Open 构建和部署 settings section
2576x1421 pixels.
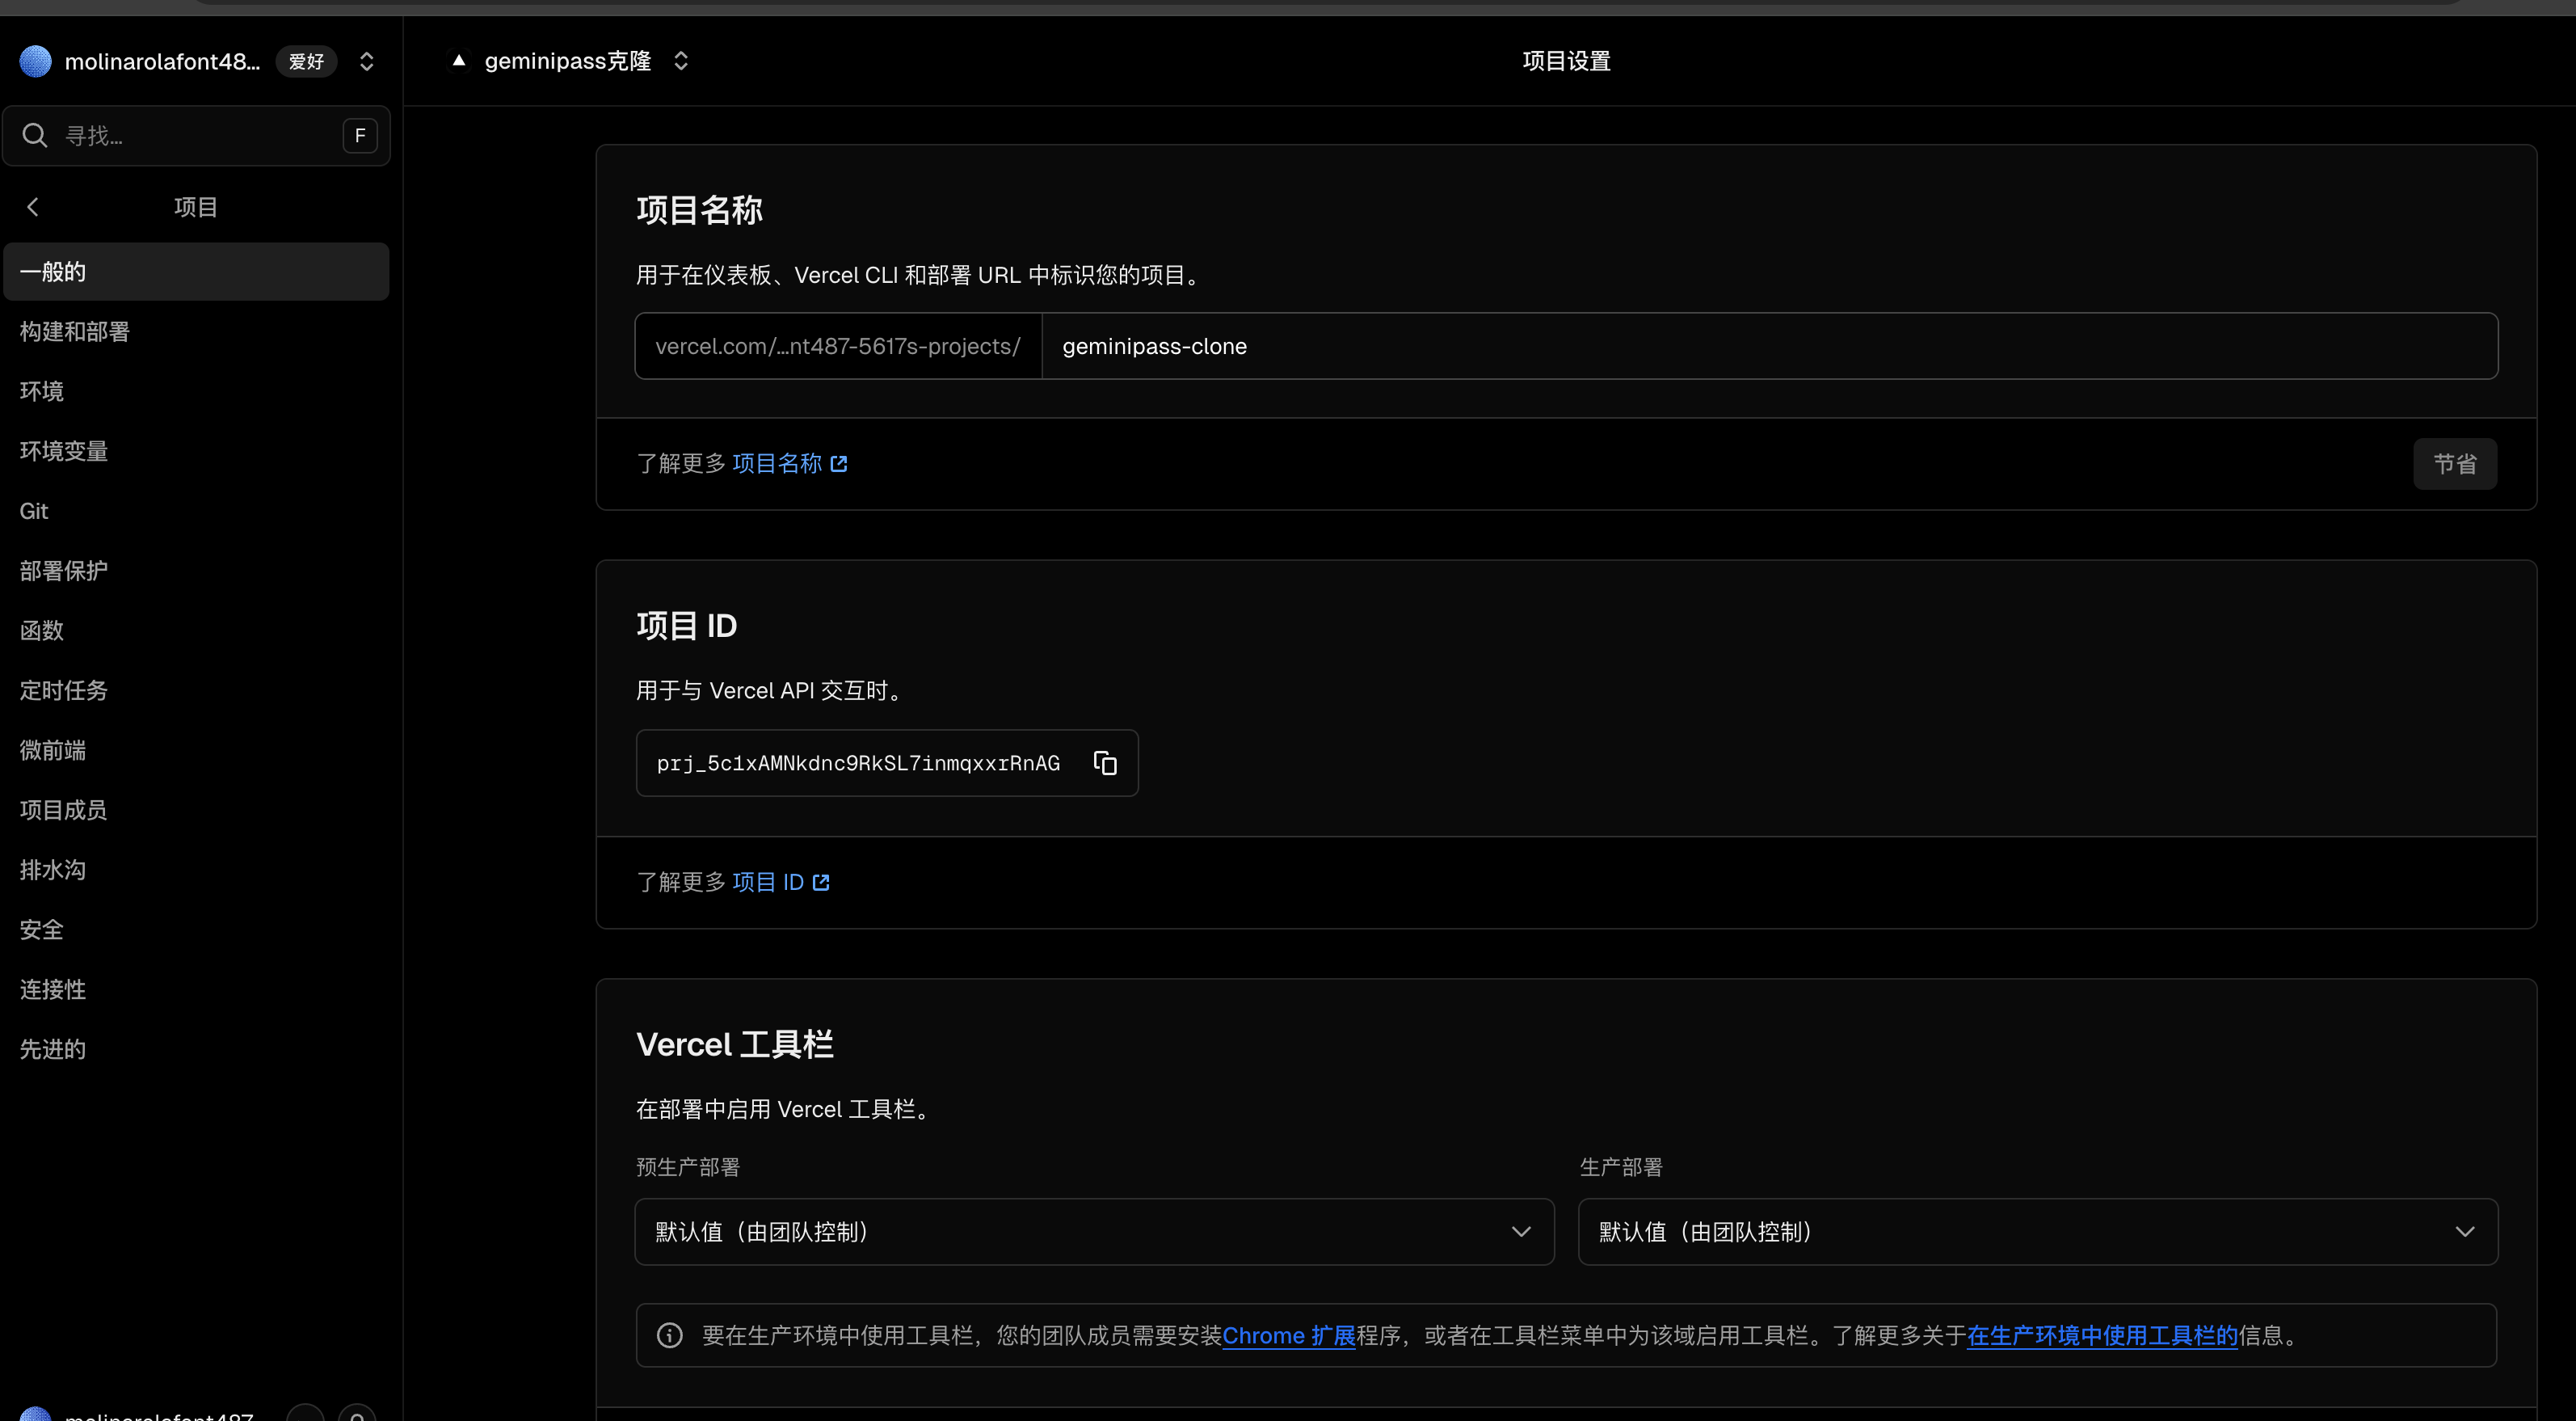(x=75, y=331)
